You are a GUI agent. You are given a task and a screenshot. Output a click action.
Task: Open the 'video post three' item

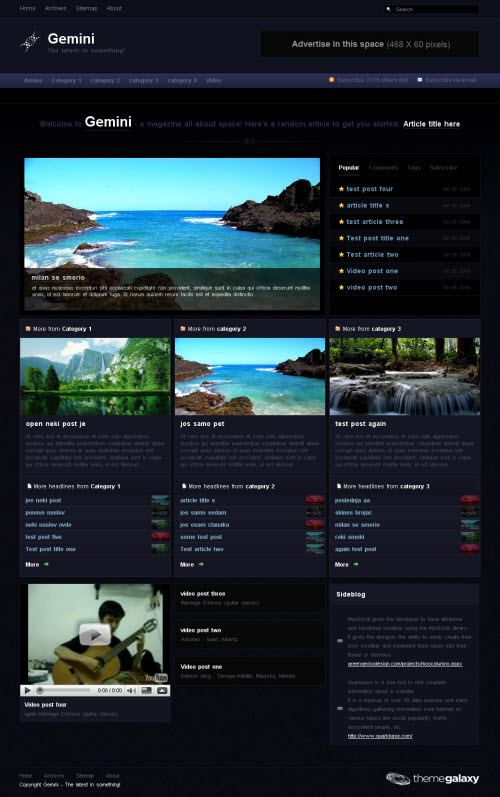pos(203,594)
